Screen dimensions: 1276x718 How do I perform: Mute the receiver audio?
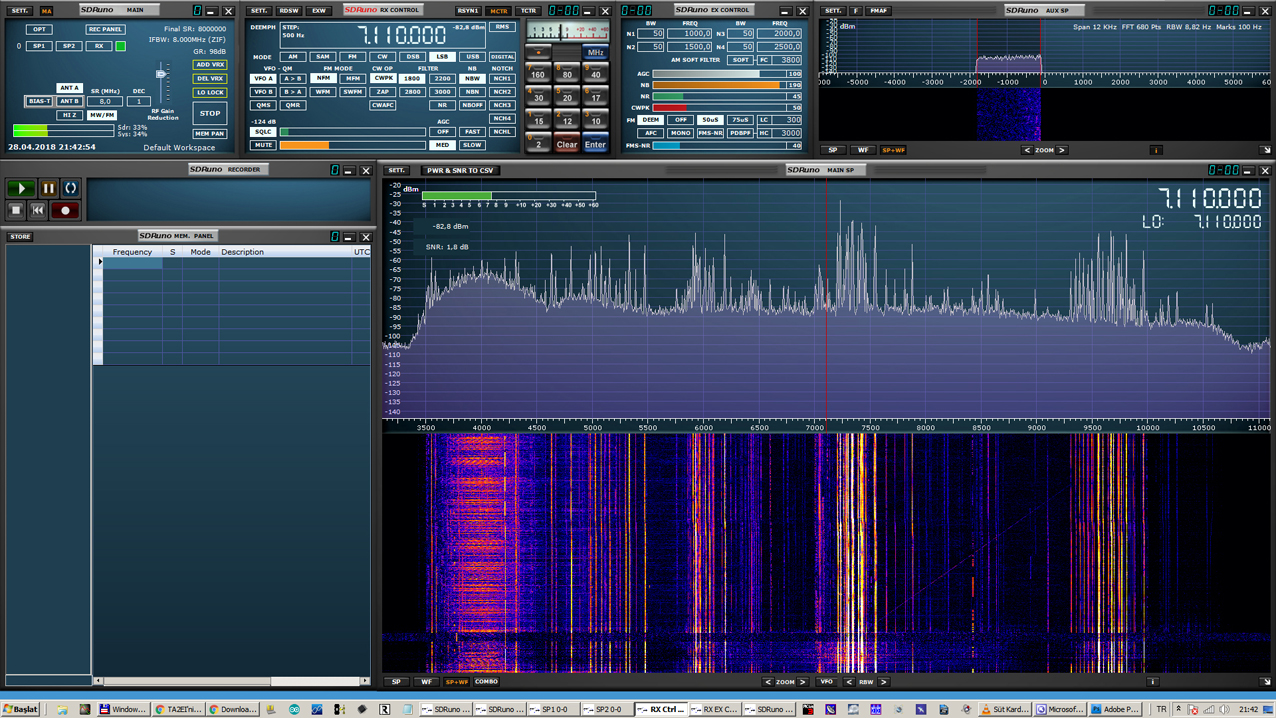click(x=263, y=145)
